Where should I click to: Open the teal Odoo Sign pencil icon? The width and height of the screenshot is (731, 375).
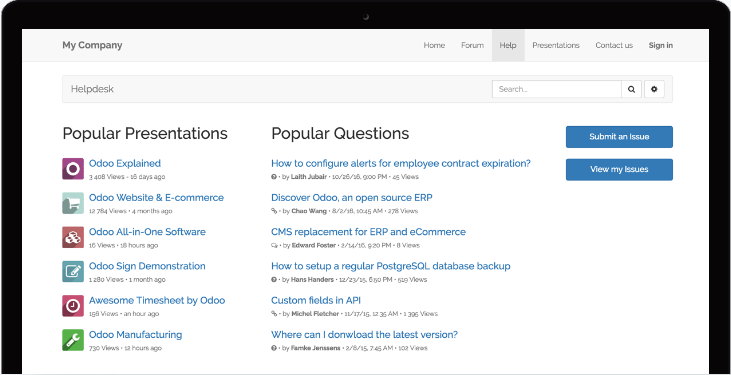click(73, 271)
